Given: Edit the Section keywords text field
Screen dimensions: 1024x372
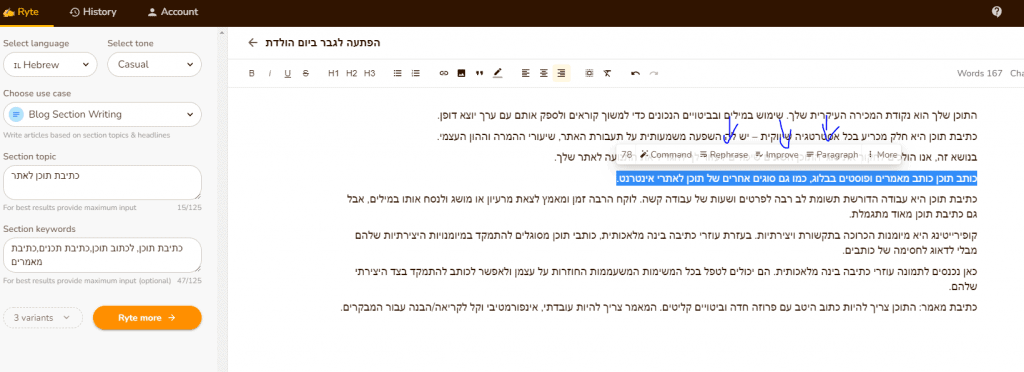Looking at the screenshot, I should (x=103, y=255).
